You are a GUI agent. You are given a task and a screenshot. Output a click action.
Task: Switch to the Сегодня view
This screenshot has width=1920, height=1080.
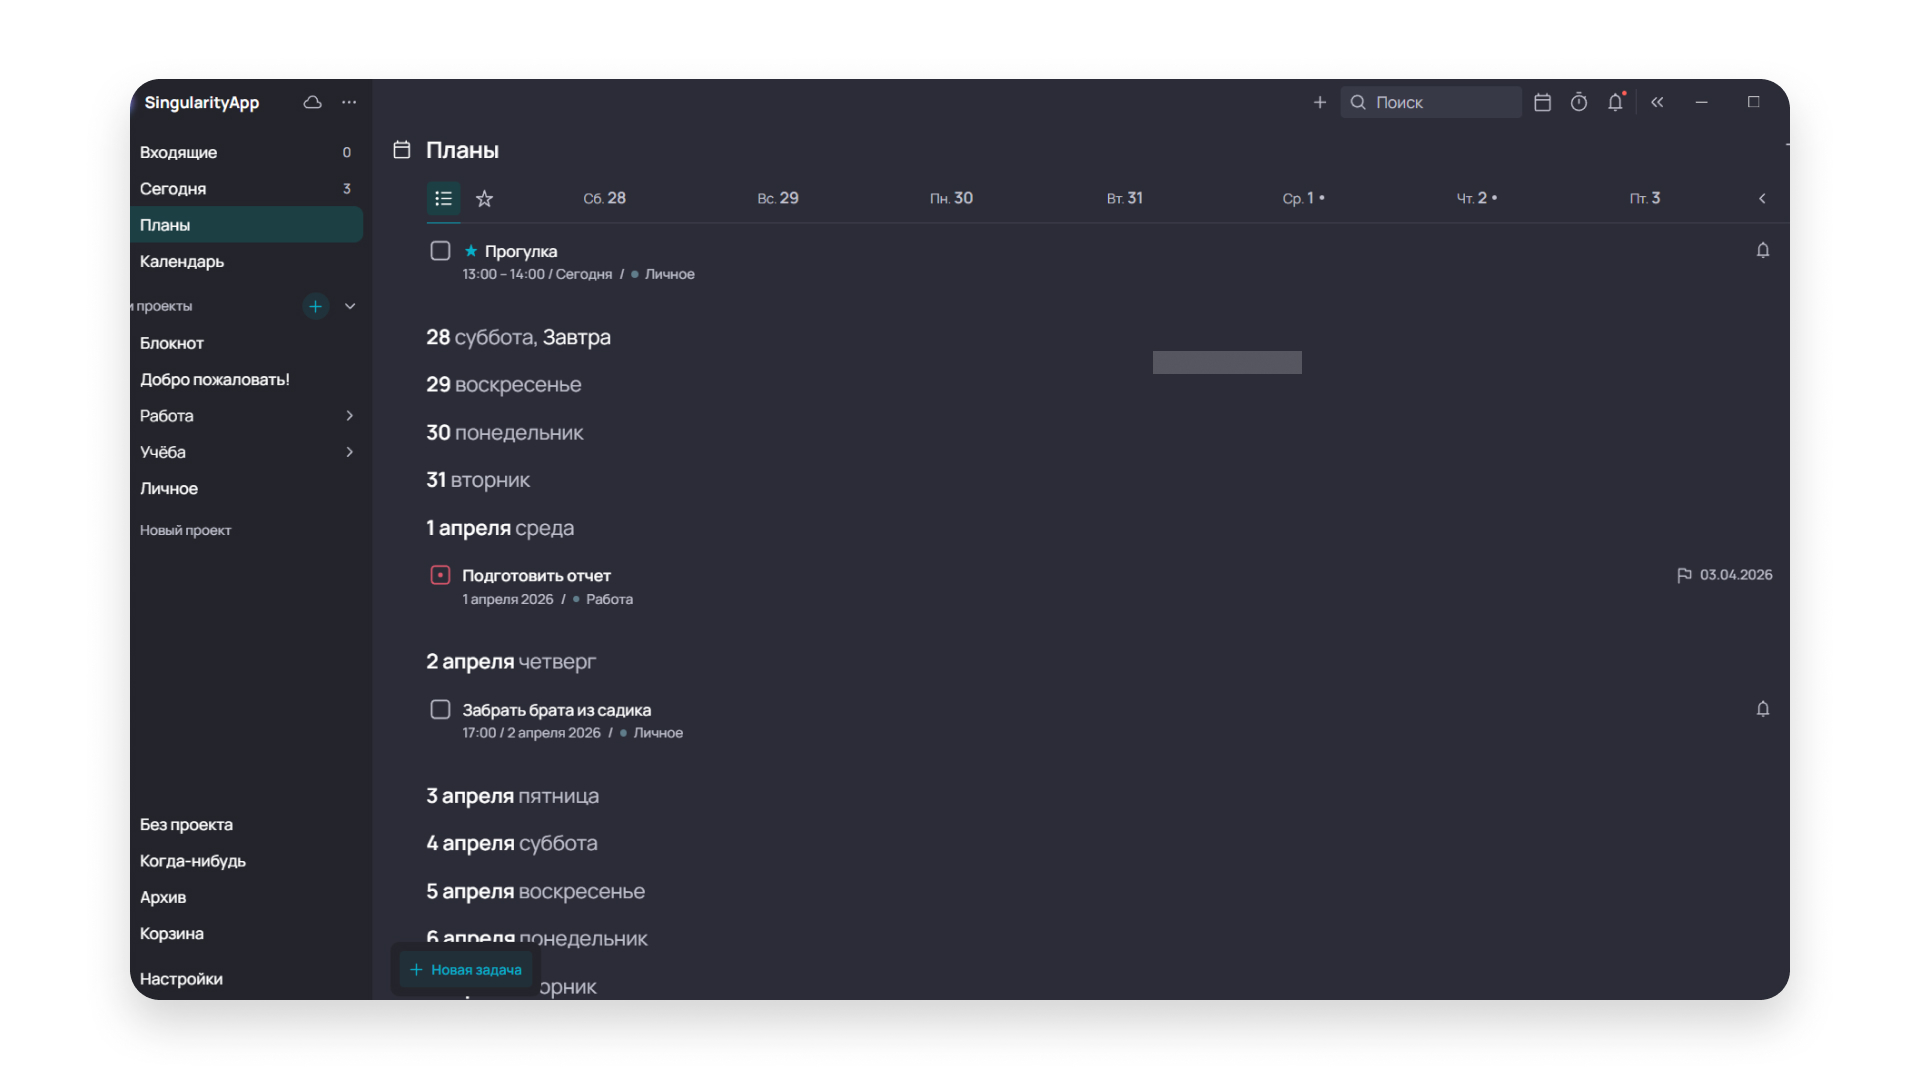click(x=173, y=188)
